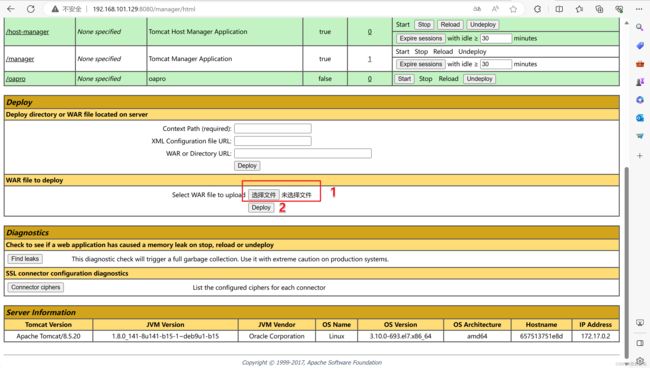Open the sidebar settings gear icon

click(640, 361)
